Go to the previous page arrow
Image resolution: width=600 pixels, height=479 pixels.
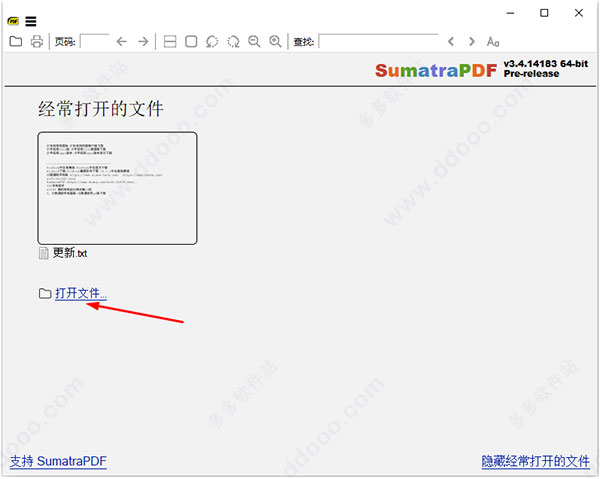coord(122,41)
